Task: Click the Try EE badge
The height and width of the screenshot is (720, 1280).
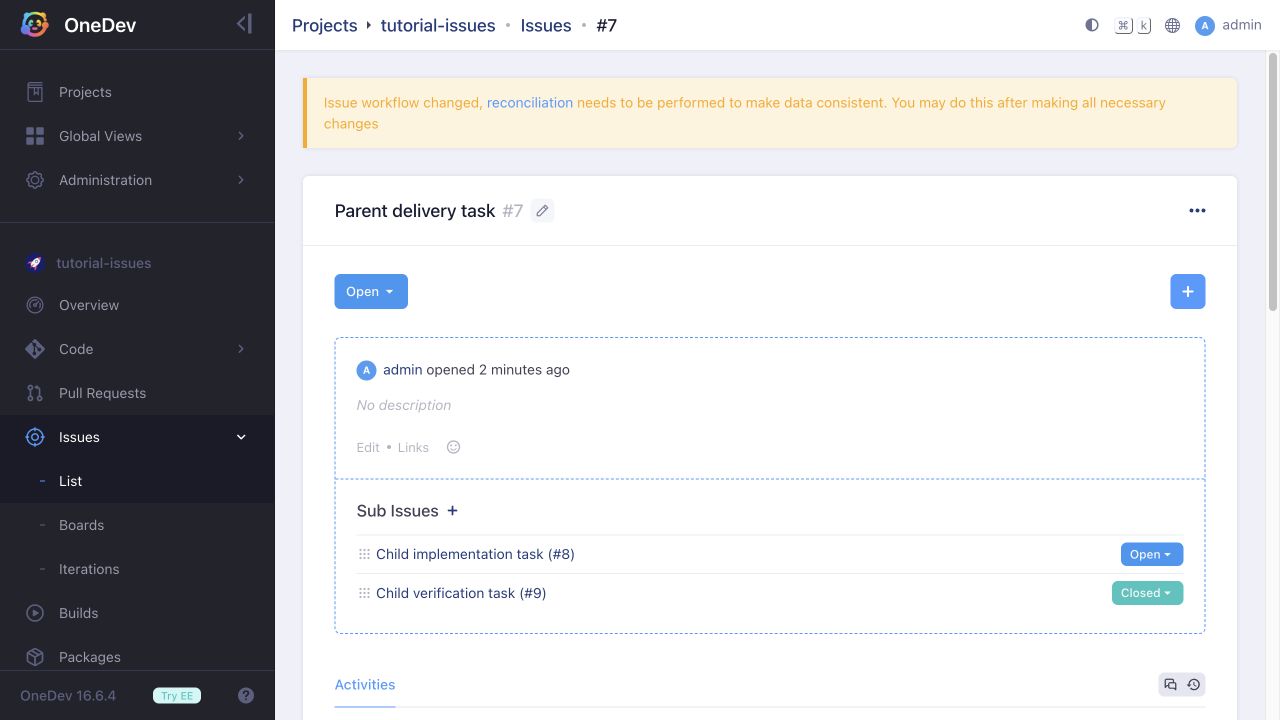Action: 177,696
